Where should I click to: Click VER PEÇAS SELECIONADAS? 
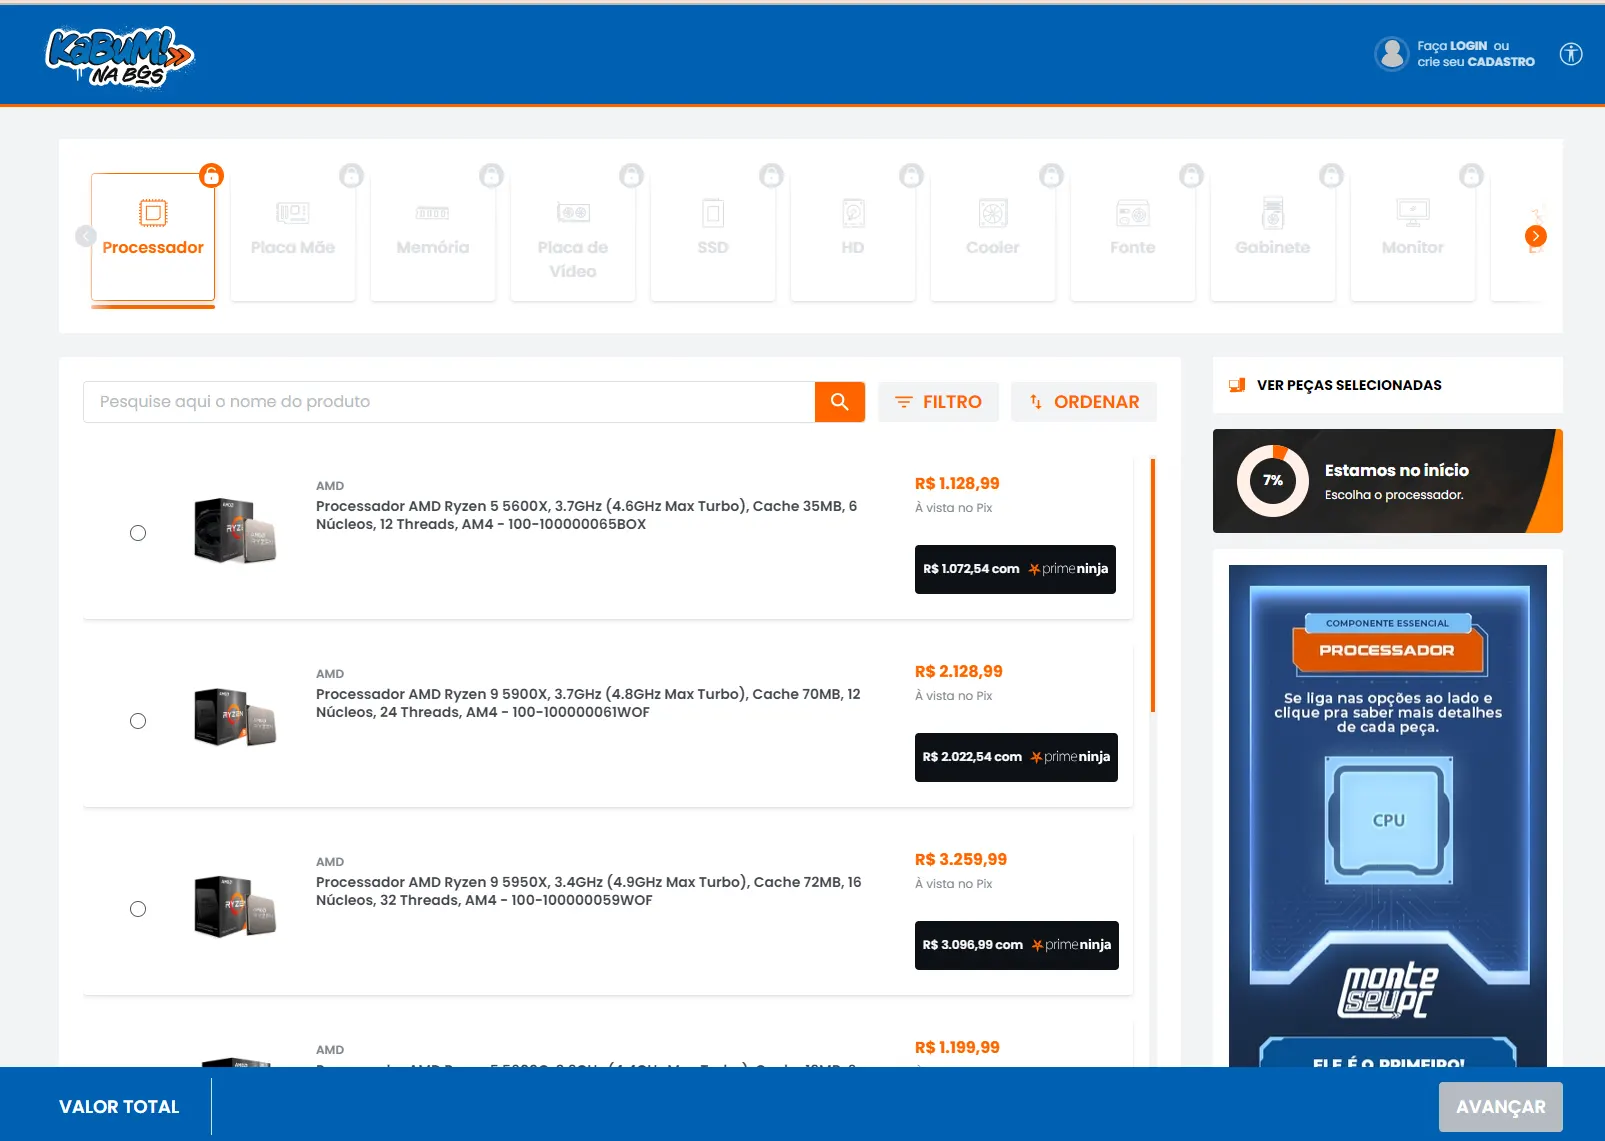tap(1348, 385)
